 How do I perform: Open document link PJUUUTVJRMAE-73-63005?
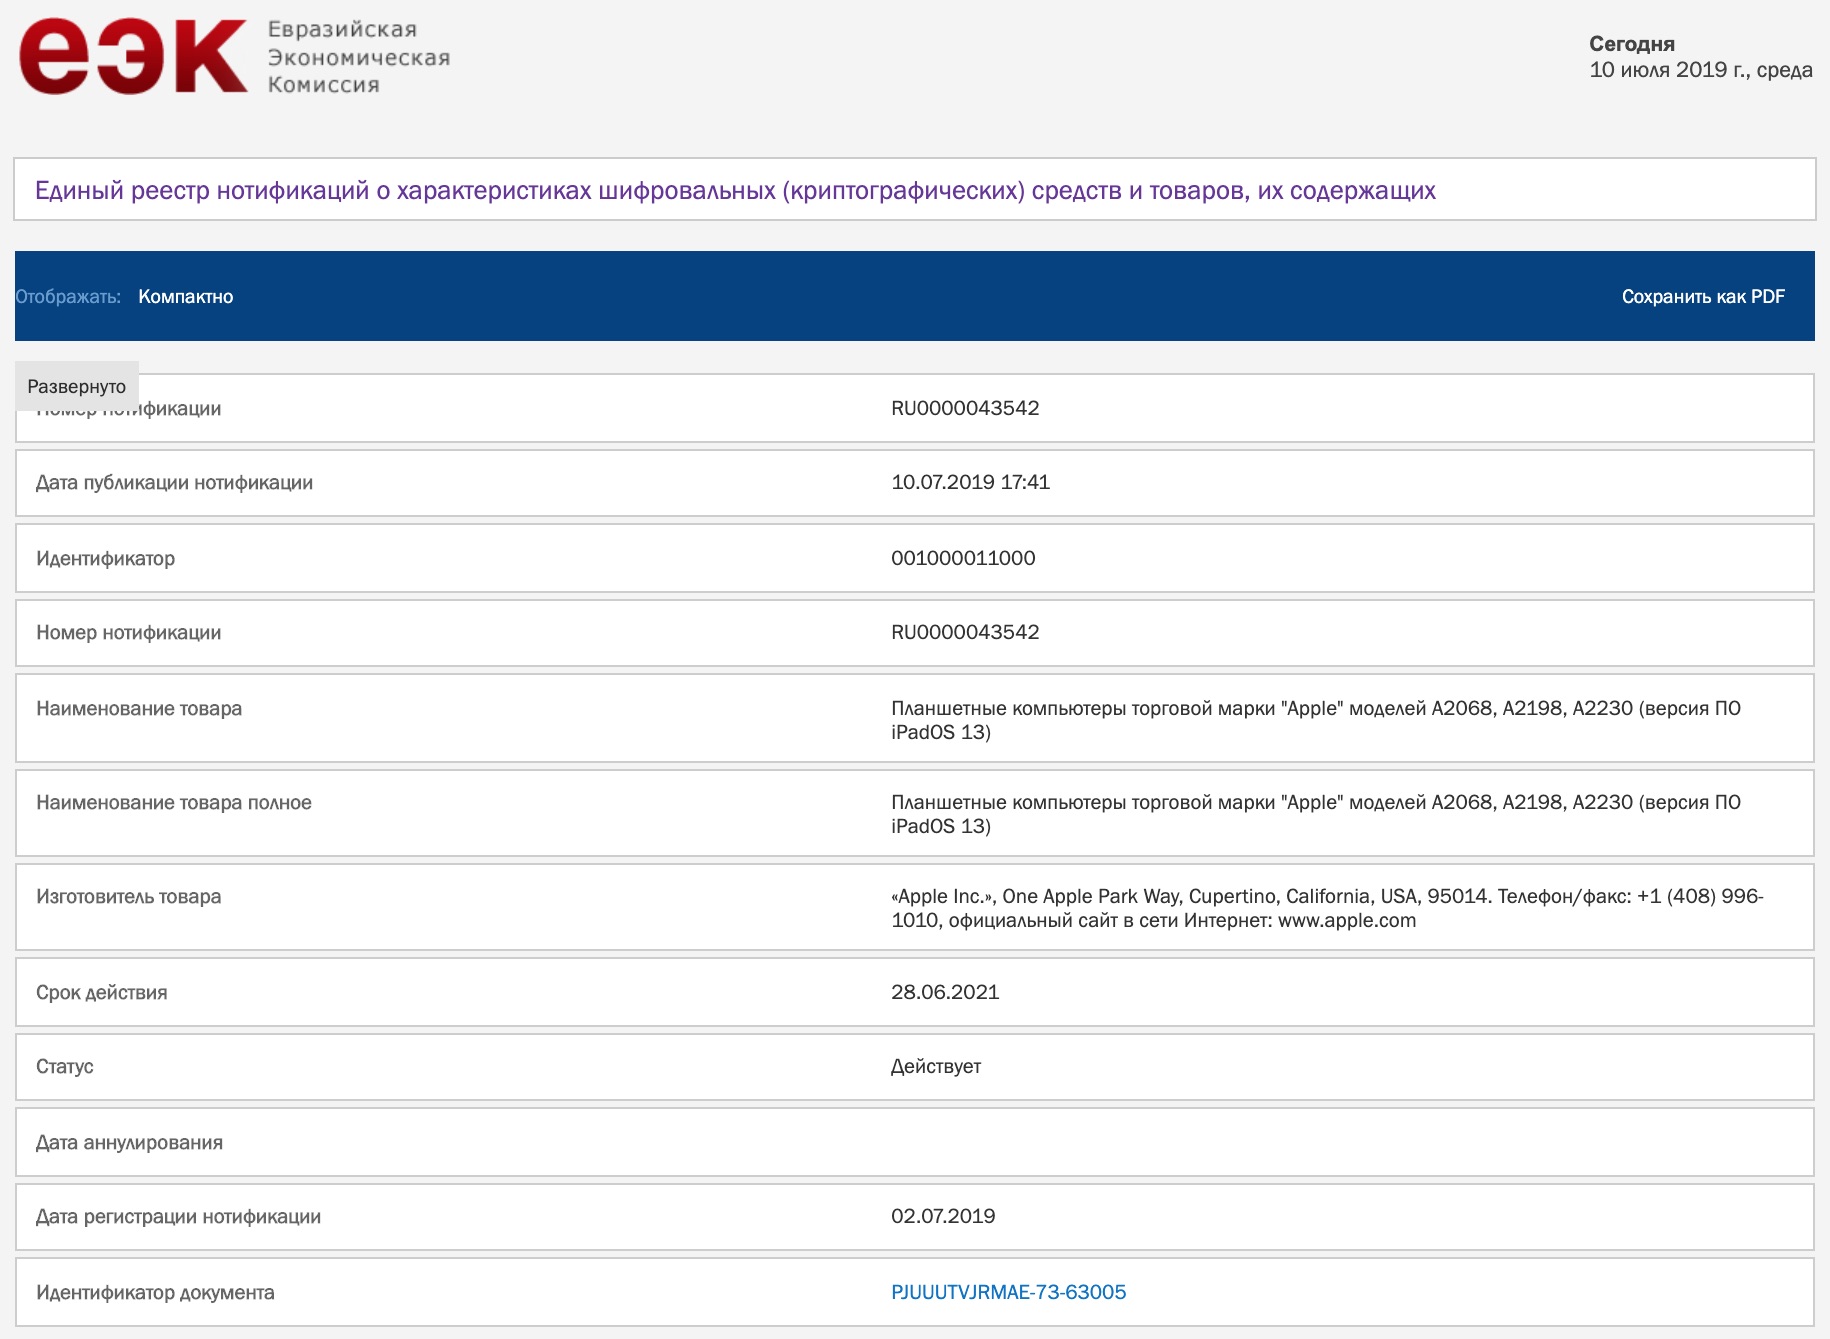pyautogui.click(x=1008, y=1292)
